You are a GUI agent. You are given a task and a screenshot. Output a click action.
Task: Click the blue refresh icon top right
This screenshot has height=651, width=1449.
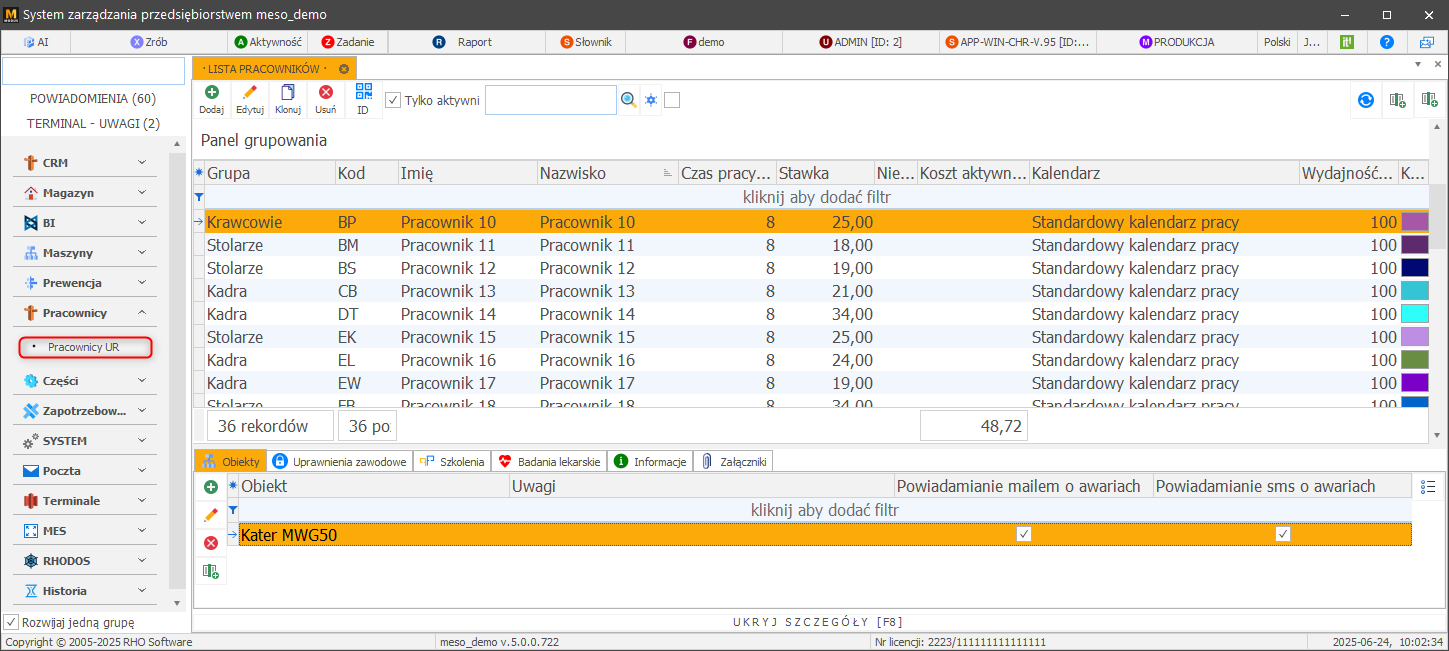(x=1365, y=100)
